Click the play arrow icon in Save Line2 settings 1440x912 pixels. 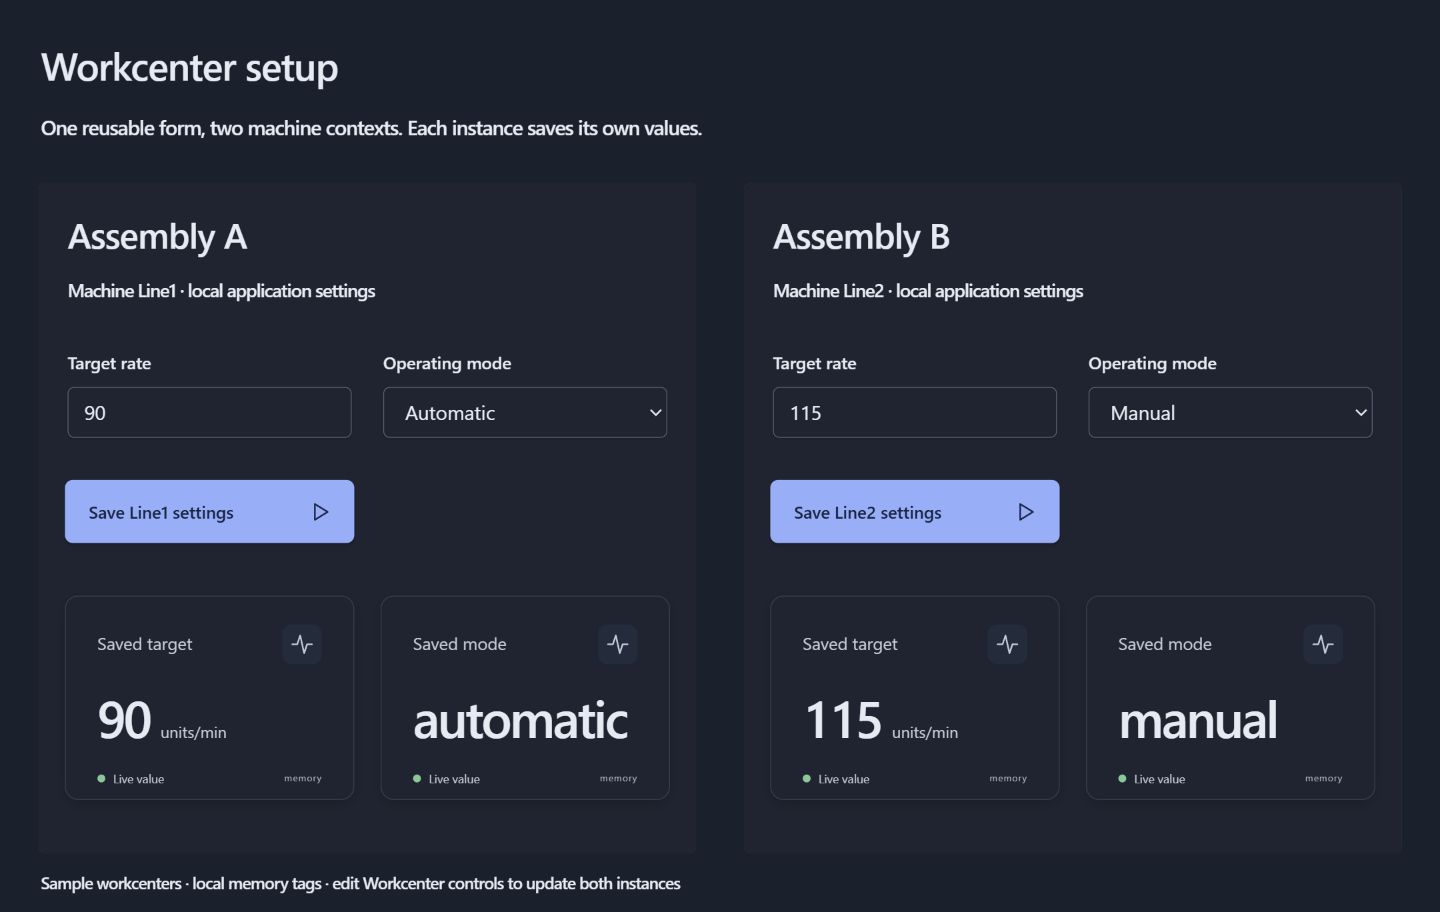click(1026, 512)
